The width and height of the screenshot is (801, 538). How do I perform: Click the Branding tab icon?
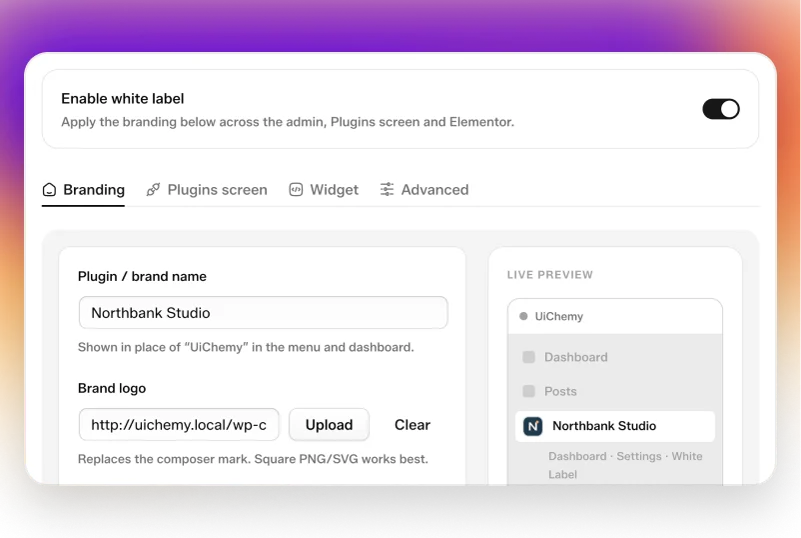tap(49, 190)
